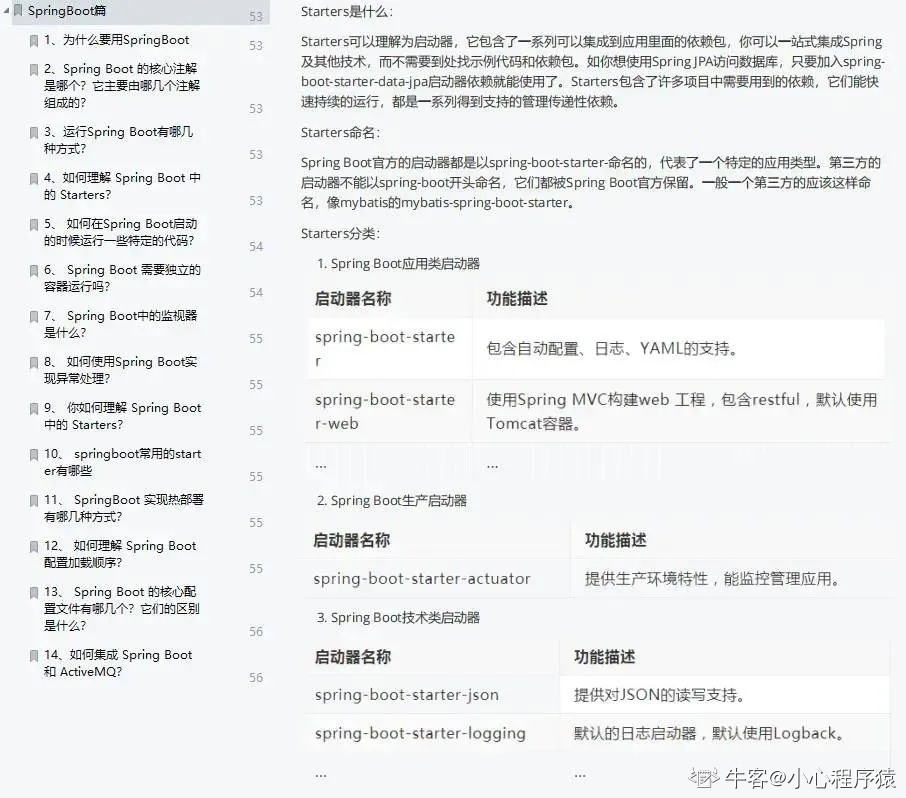Click page number 56 beside bookmark item 14
The image size is (906, 798).
tap(256, 678)
